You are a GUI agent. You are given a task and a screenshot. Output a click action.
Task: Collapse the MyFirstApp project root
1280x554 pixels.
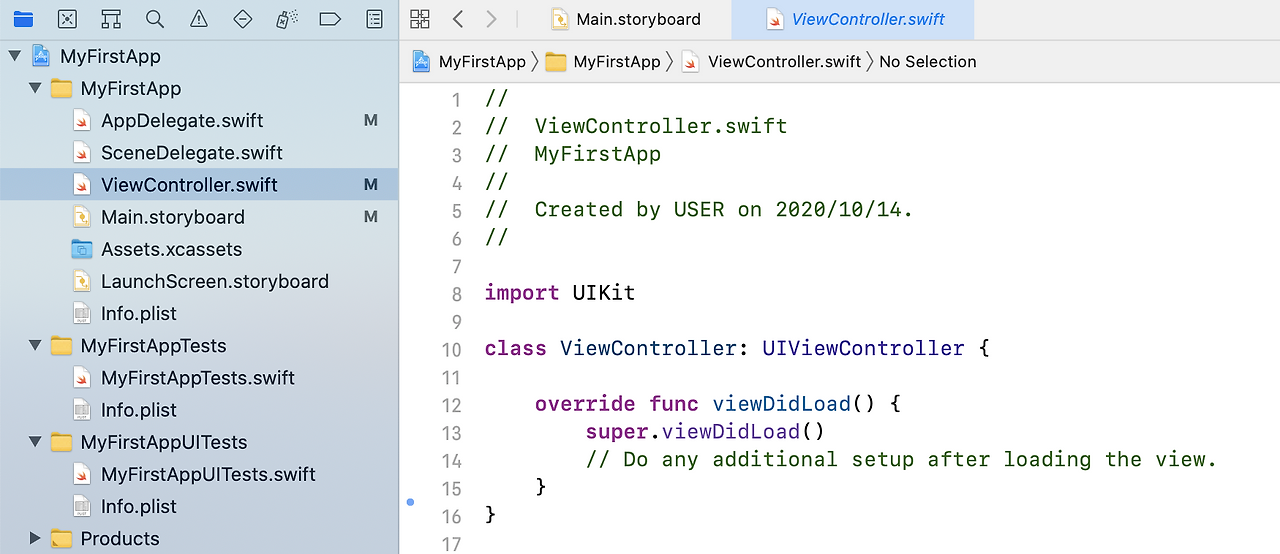[14, 56]
